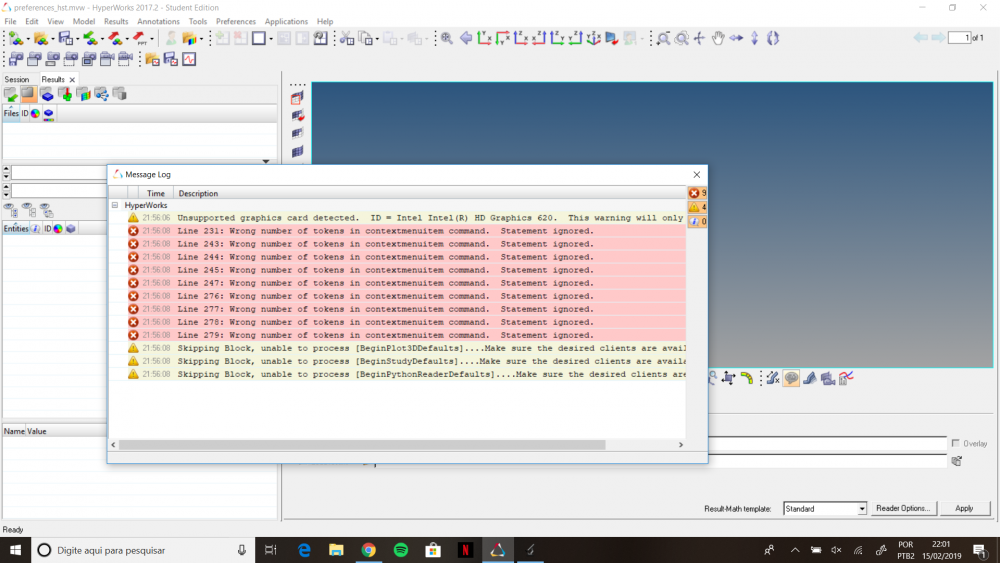Open the Results menu

point(115,21)
